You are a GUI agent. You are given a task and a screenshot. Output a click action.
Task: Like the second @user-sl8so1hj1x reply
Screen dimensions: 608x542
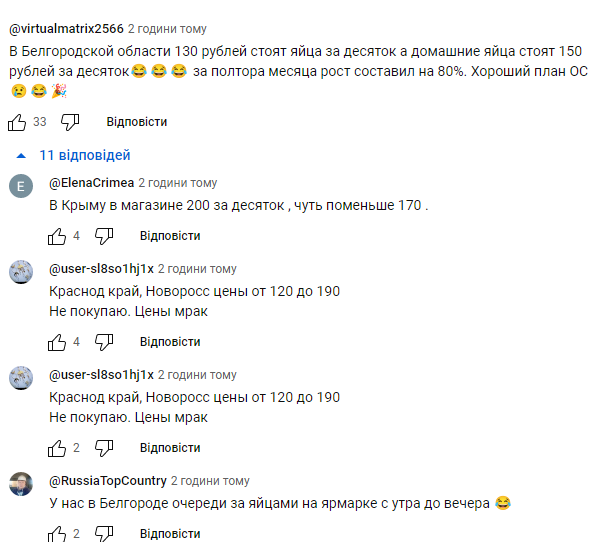tap(57, 448)
